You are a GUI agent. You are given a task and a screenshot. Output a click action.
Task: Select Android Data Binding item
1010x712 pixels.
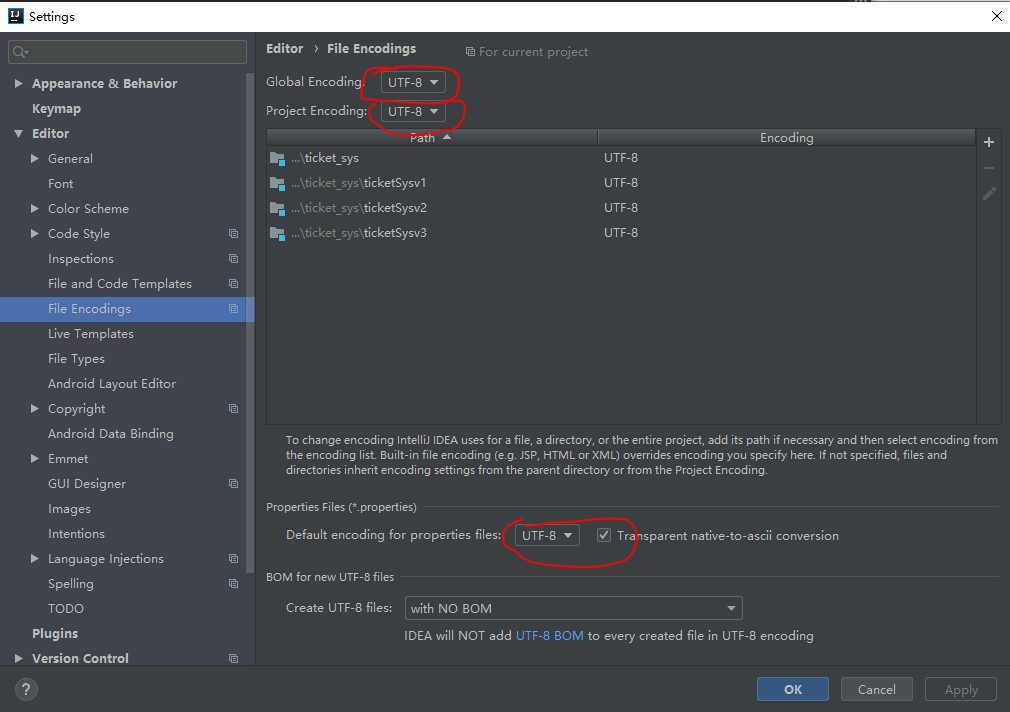pos(111,434)
